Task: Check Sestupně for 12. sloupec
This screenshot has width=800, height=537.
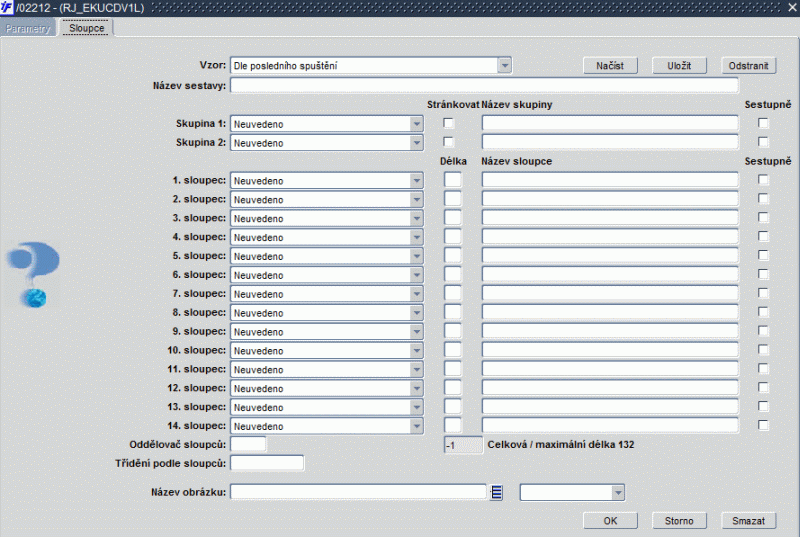Action: click(763, 387)
